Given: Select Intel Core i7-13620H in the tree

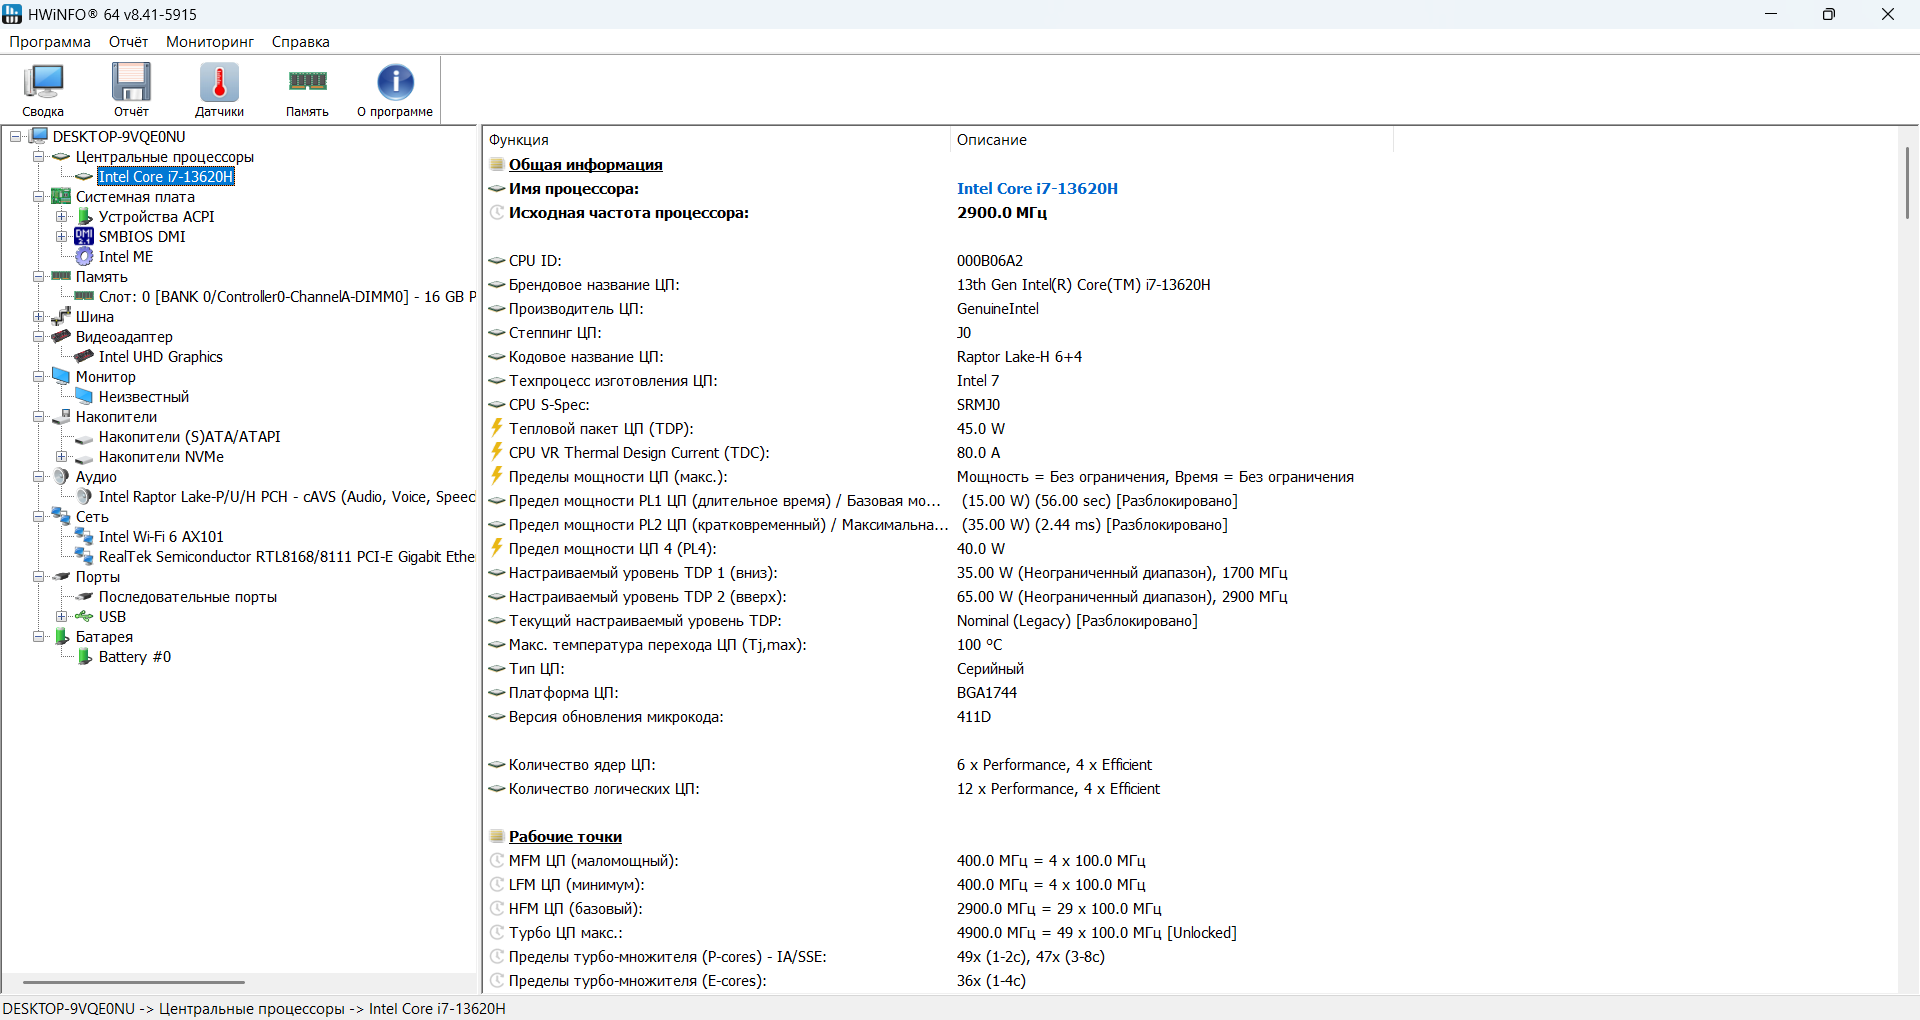Looking at the screenshot, I should pos(166,176).
